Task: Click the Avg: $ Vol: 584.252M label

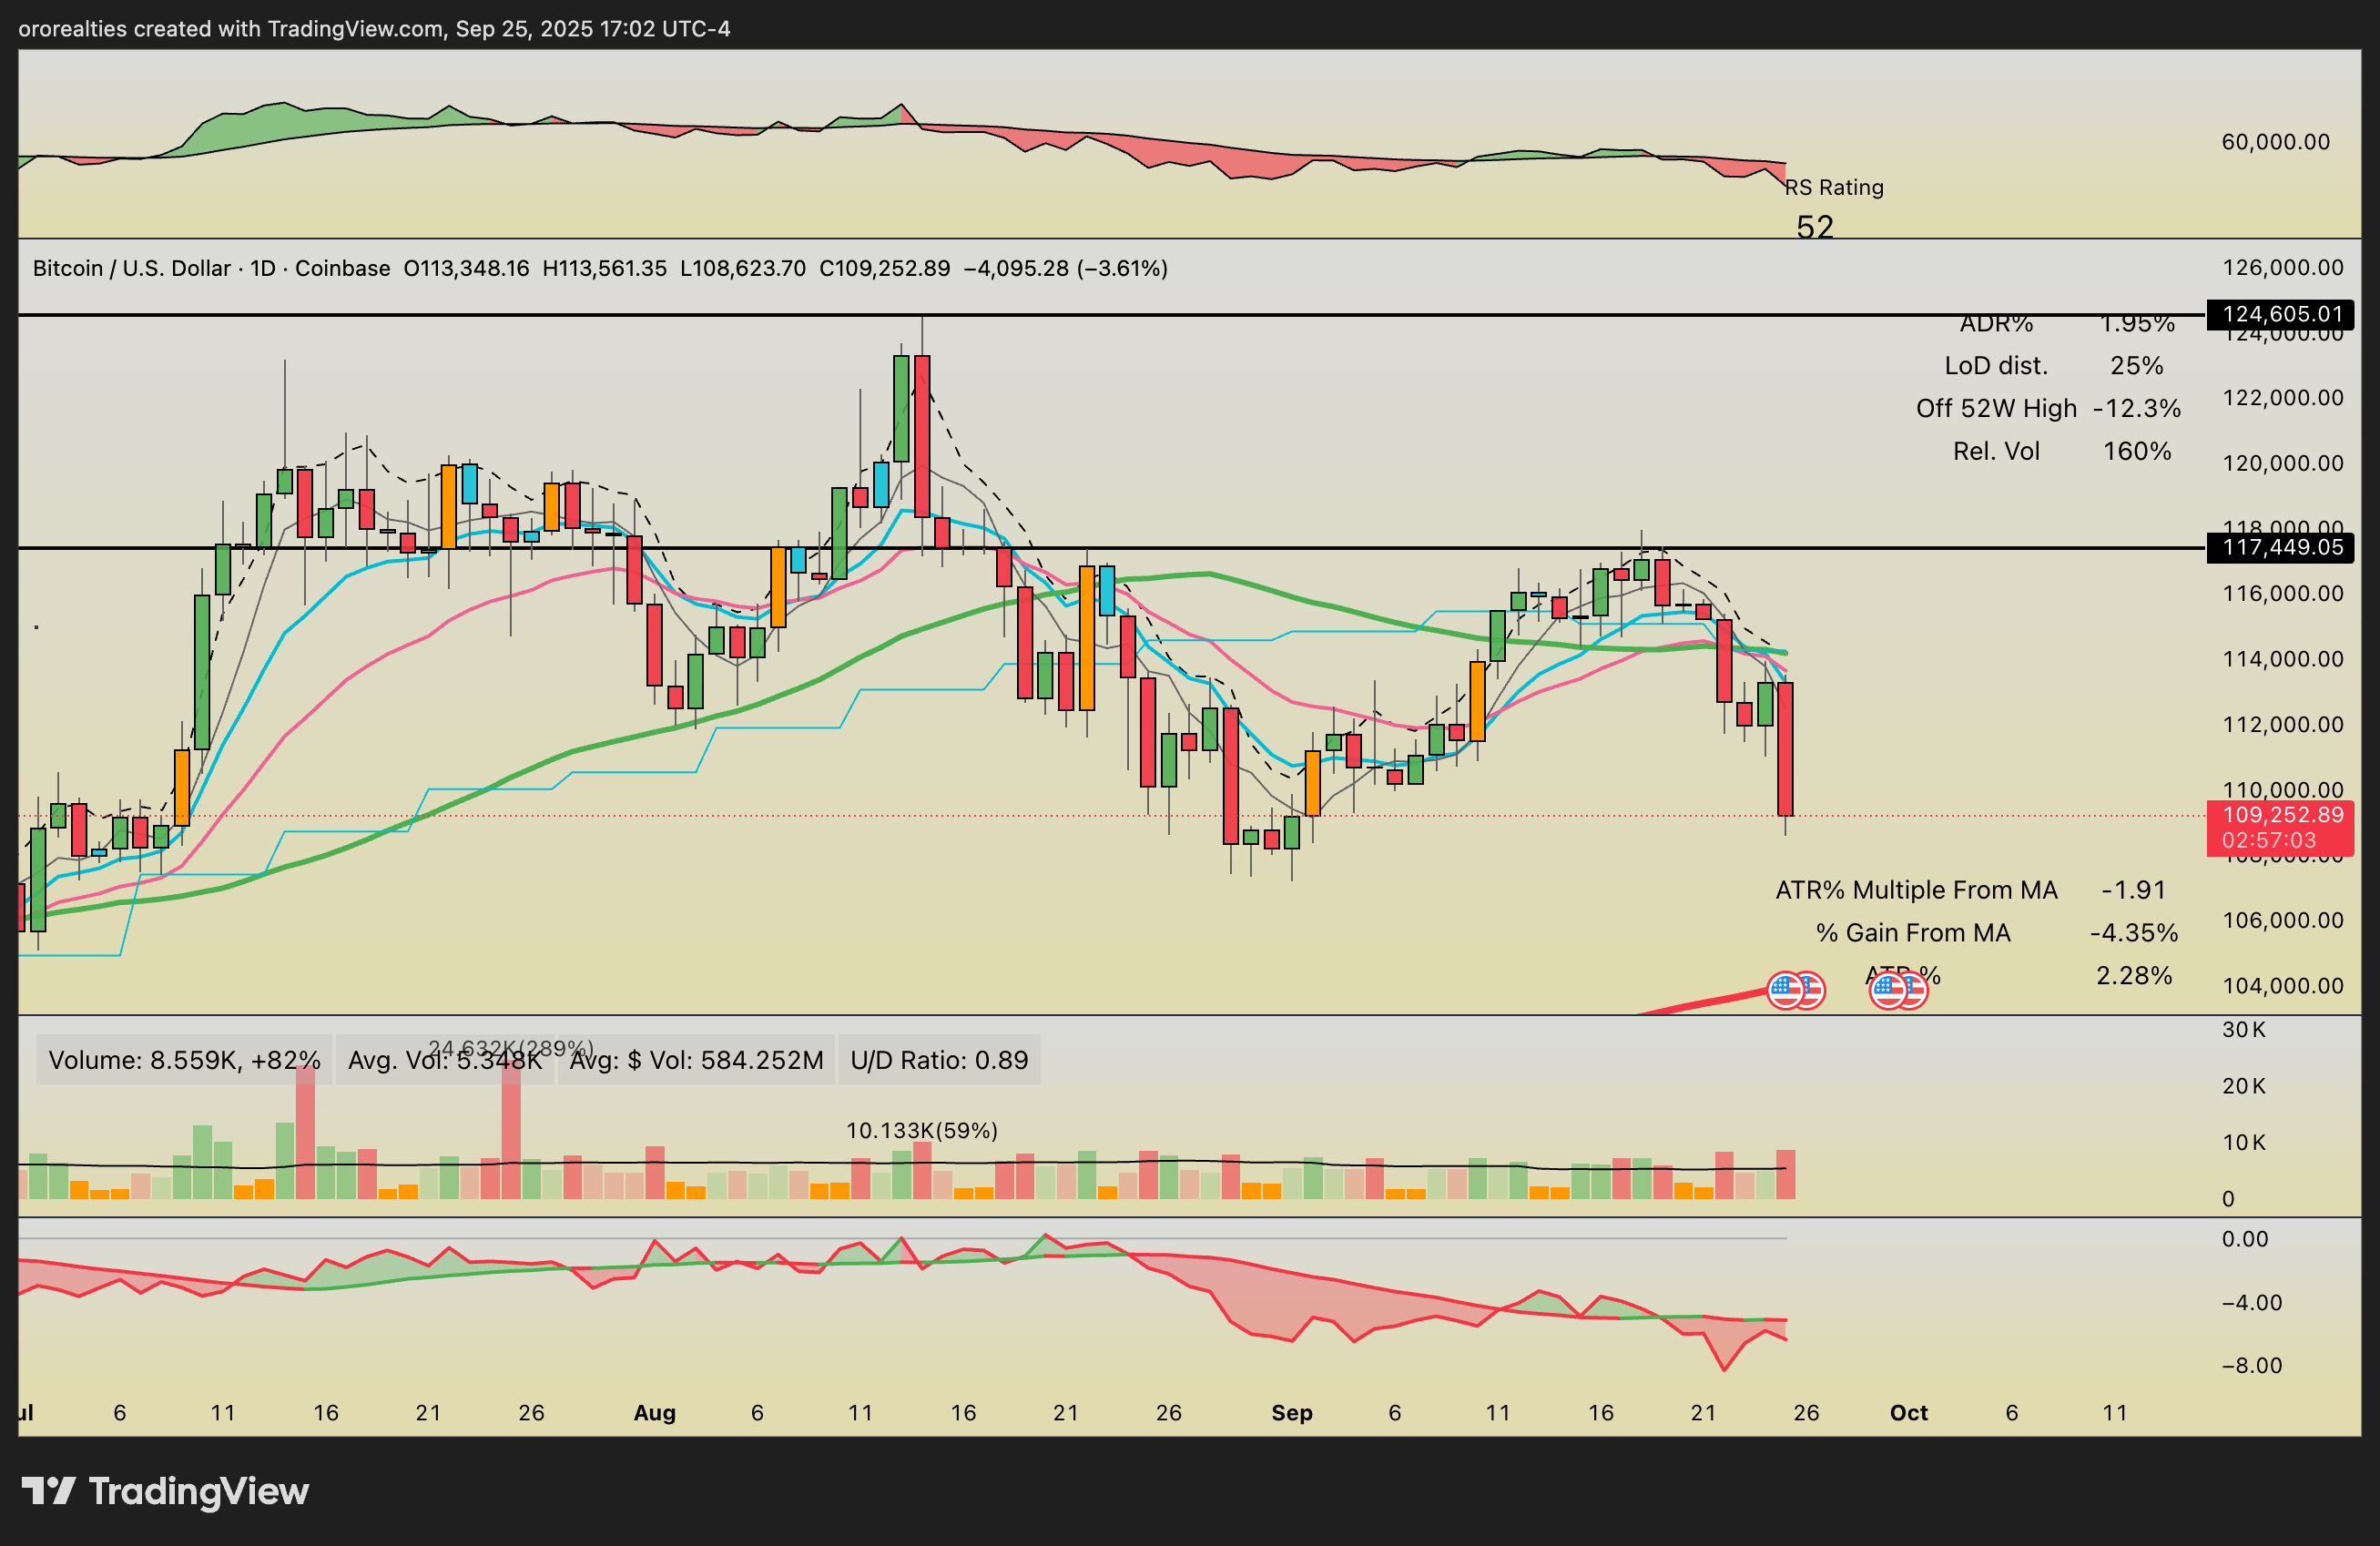Action: (696, 1060)
